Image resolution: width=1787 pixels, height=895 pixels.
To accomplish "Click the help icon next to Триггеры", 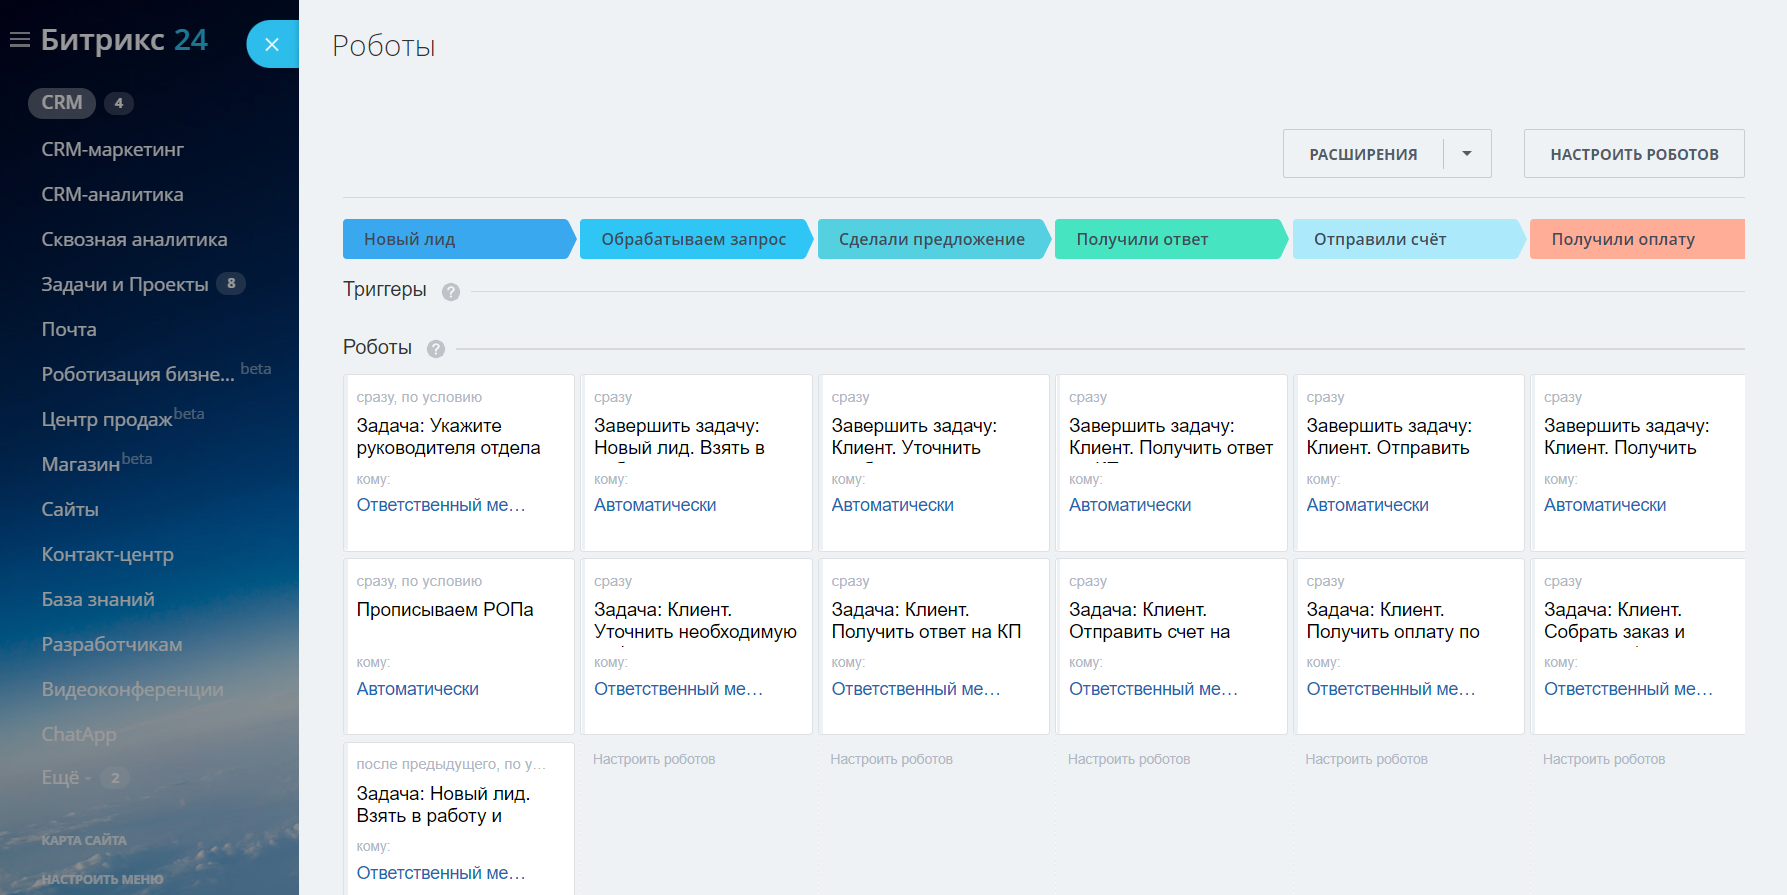I will tap(451, 292).
